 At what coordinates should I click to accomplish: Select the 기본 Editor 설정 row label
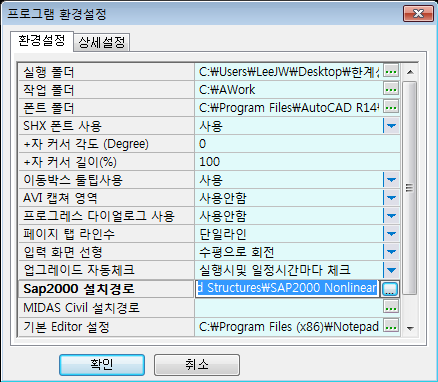click(106, 327)
